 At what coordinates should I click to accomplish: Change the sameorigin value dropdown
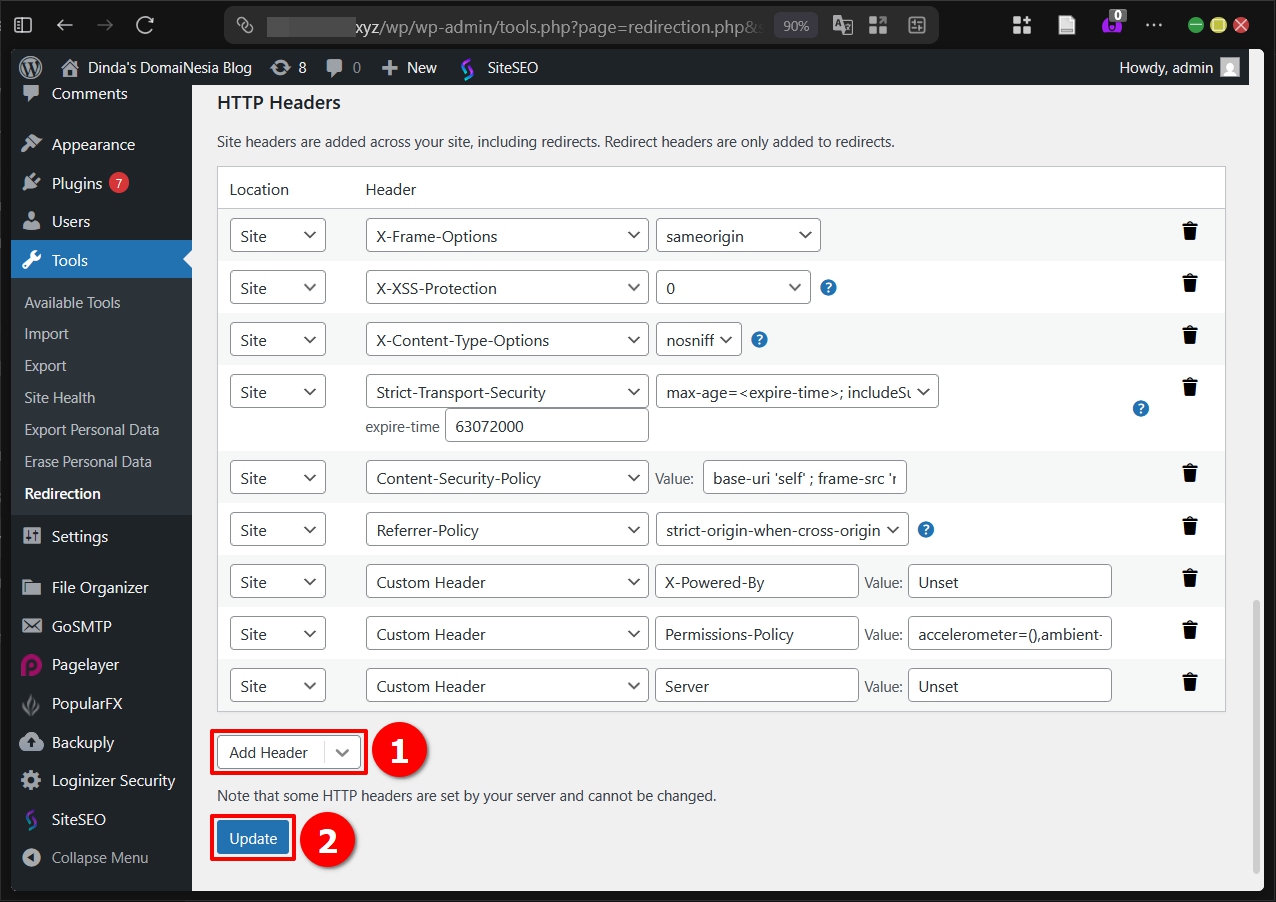pos(738,235)
